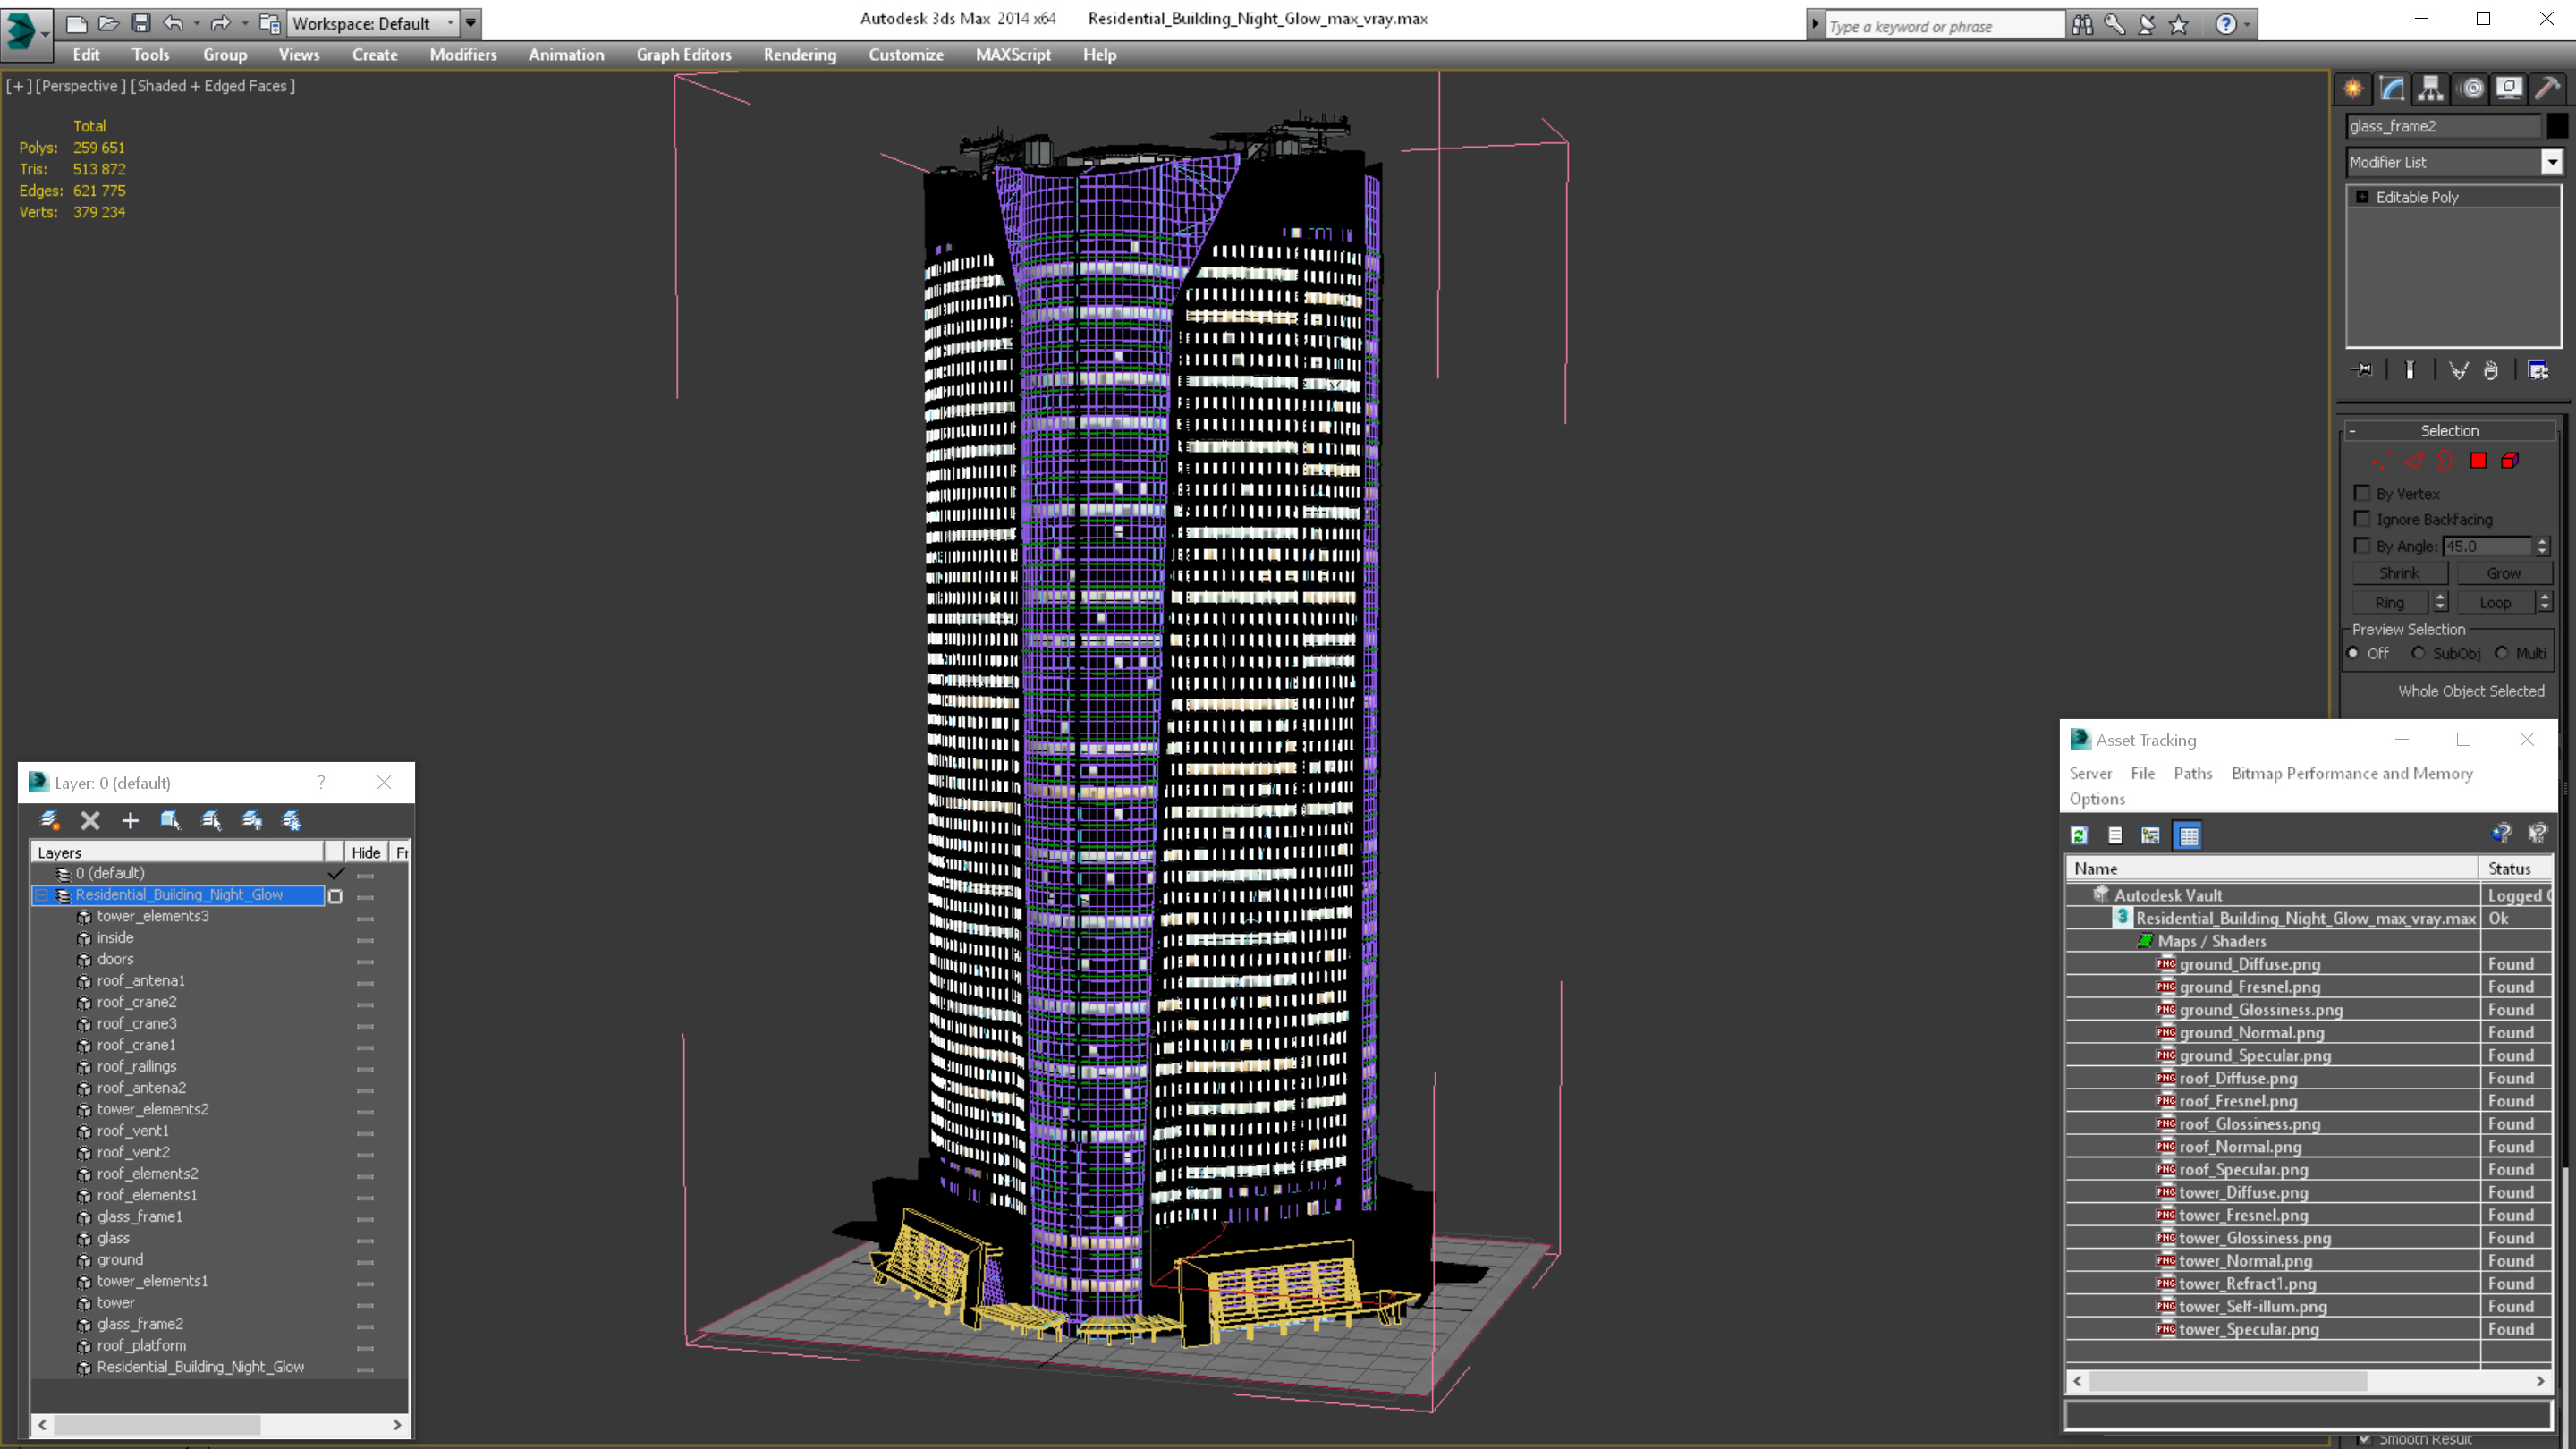
Task: Enable Ignore Backfacing checkbox
Action: click(x=2362, y=519)
